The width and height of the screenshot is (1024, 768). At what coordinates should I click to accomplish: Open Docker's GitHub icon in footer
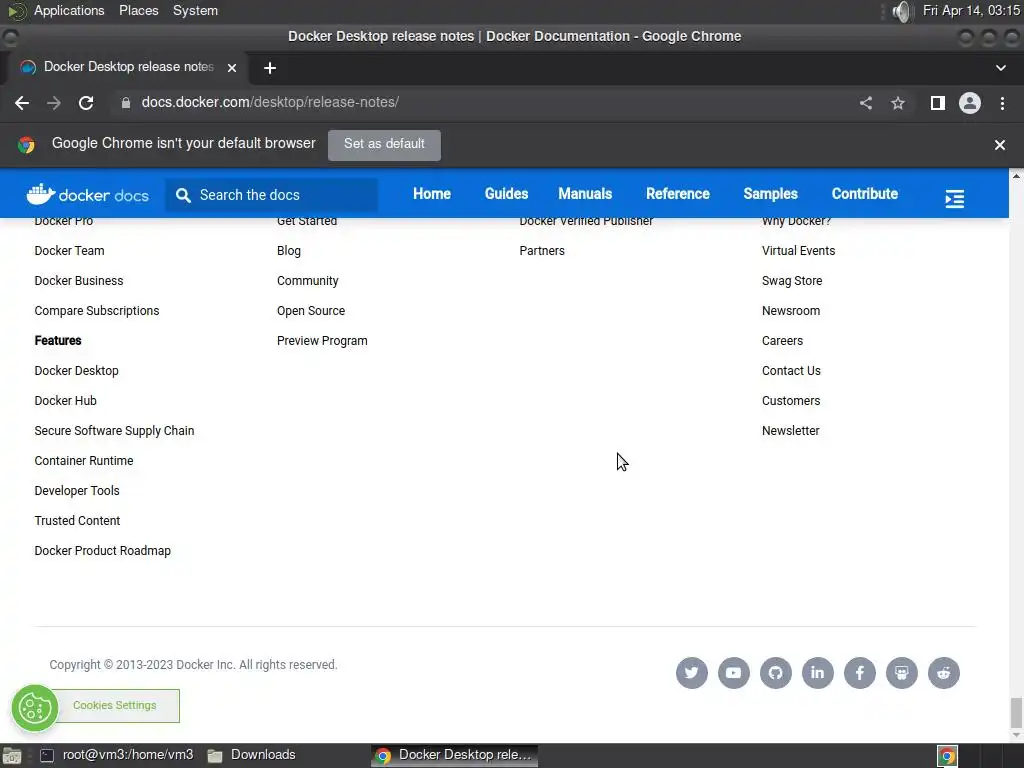coord(776,673)
